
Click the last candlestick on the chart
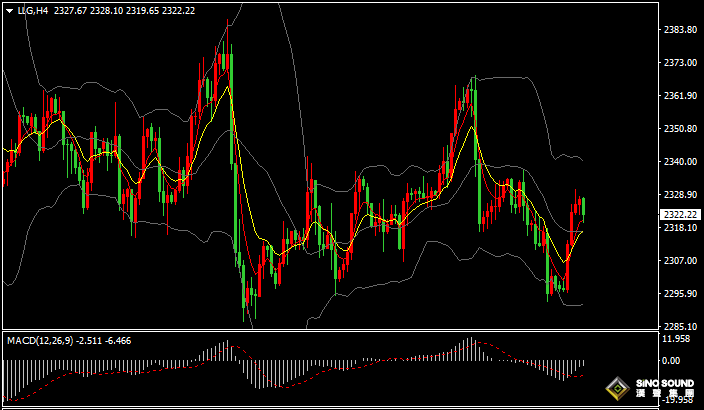(583, 207)
